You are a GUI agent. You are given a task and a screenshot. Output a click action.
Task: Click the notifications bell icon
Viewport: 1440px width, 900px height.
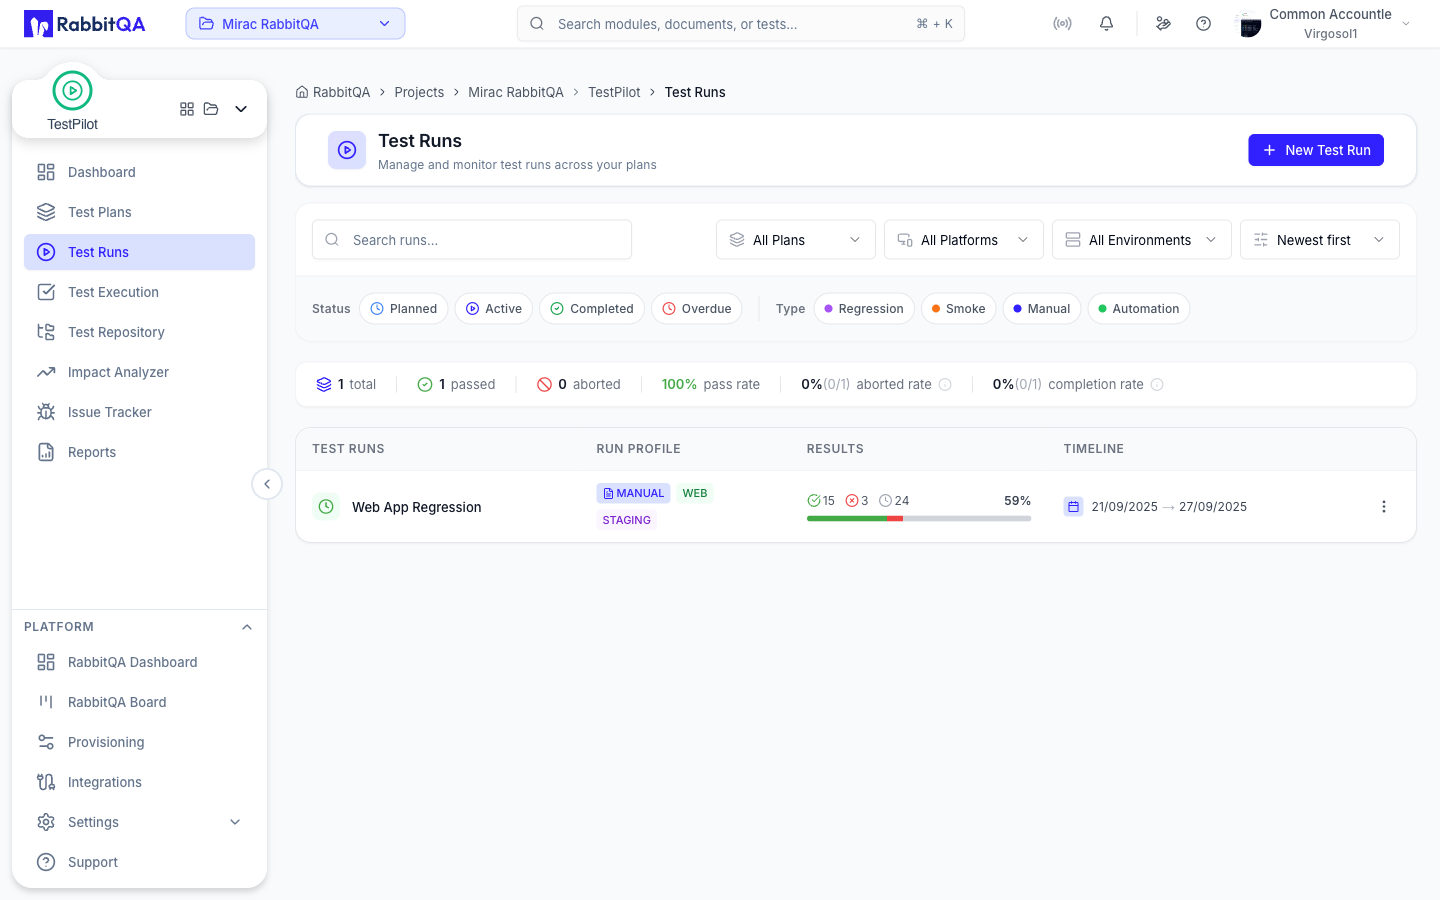point(1106,24)
